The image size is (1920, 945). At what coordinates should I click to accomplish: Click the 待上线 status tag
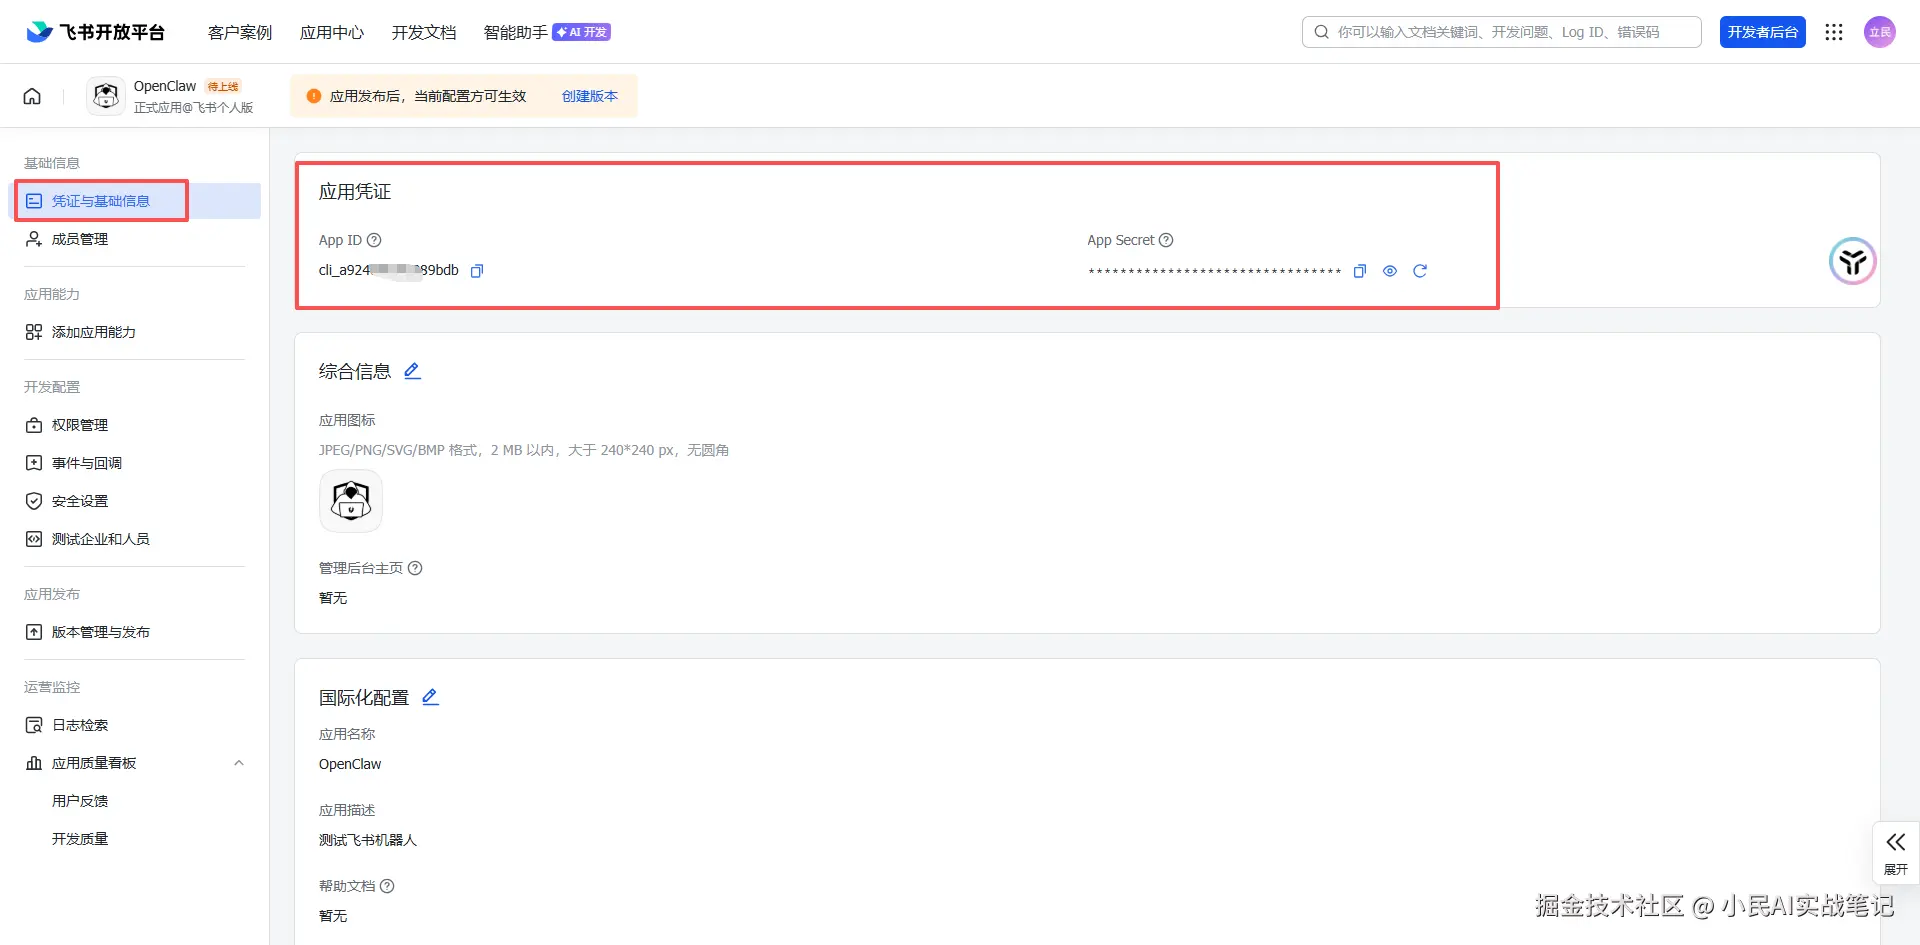click(x=223, y=87)
